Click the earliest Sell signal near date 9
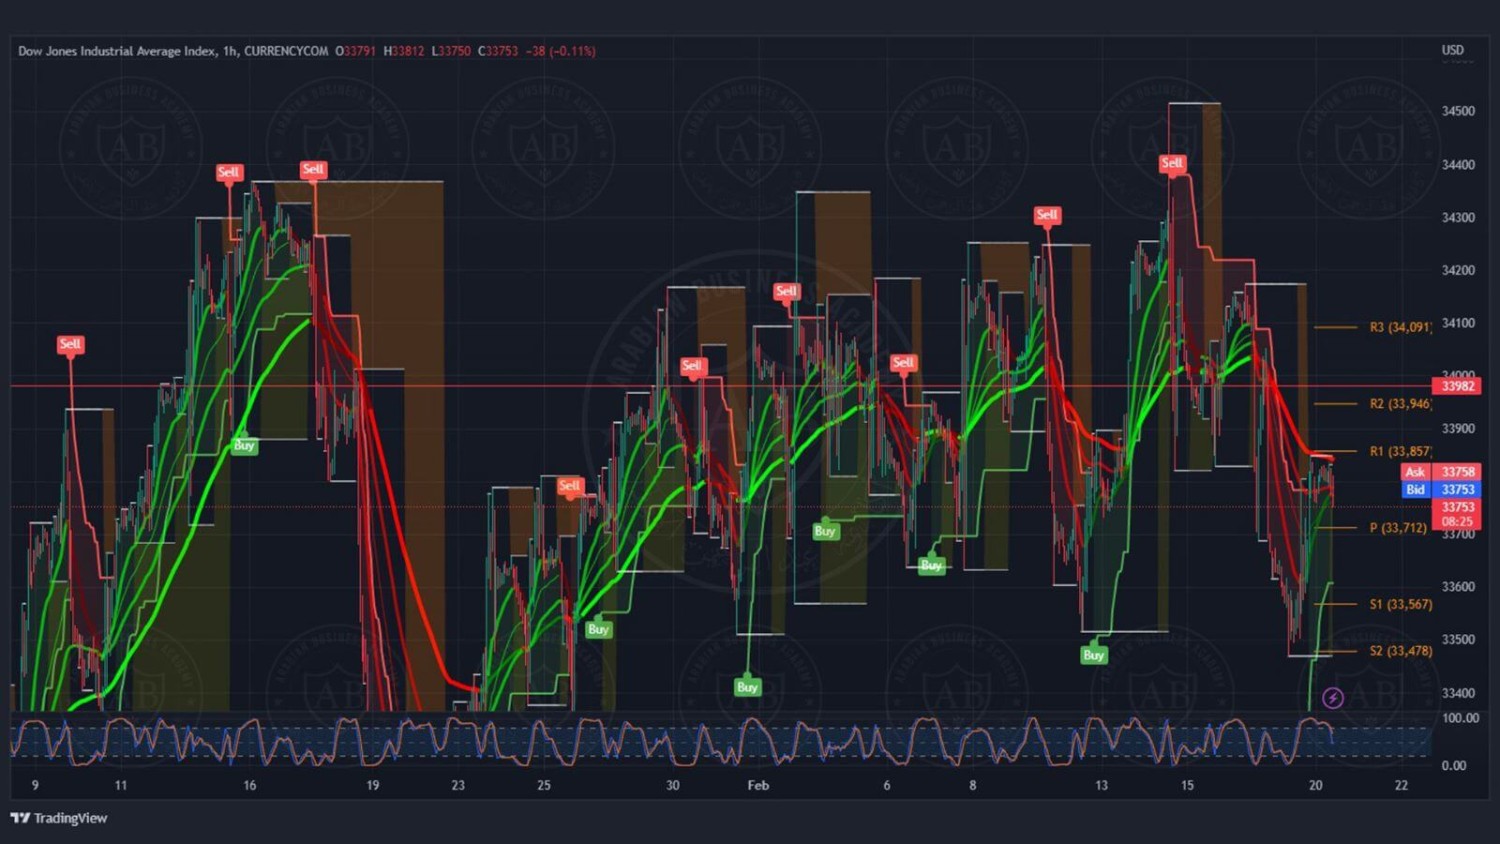 70,345
